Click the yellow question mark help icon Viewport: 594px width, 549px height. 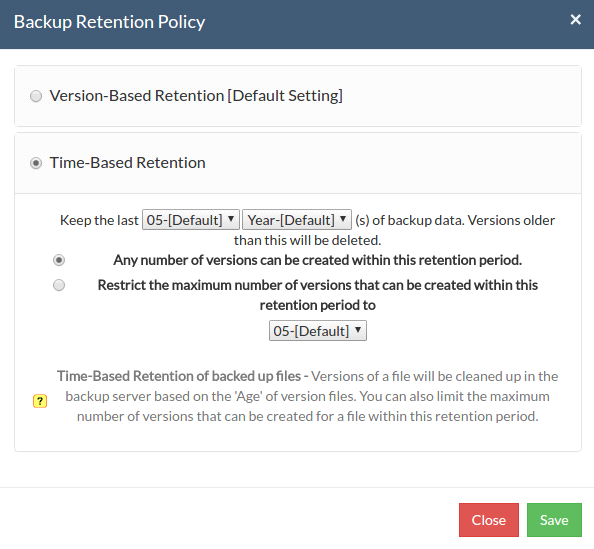[x=40, y=401]
